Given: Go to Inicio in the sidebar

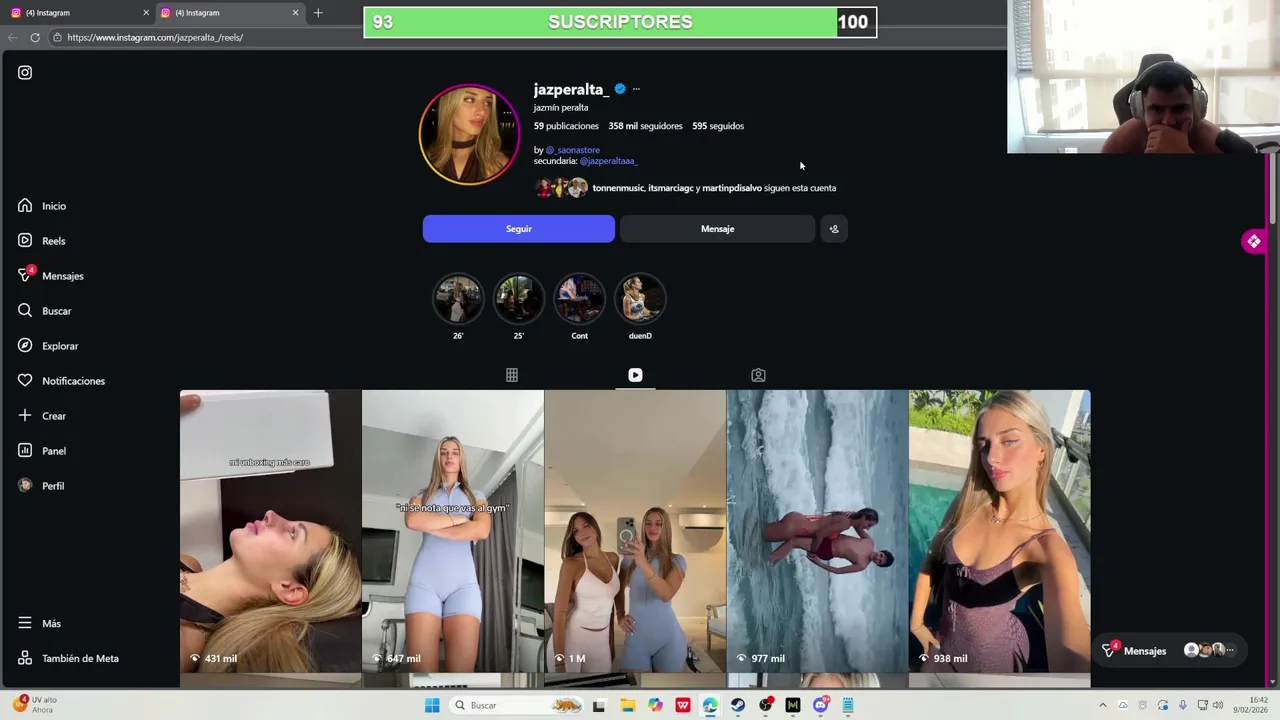Looking at the screenshot, I should point(42,206).
